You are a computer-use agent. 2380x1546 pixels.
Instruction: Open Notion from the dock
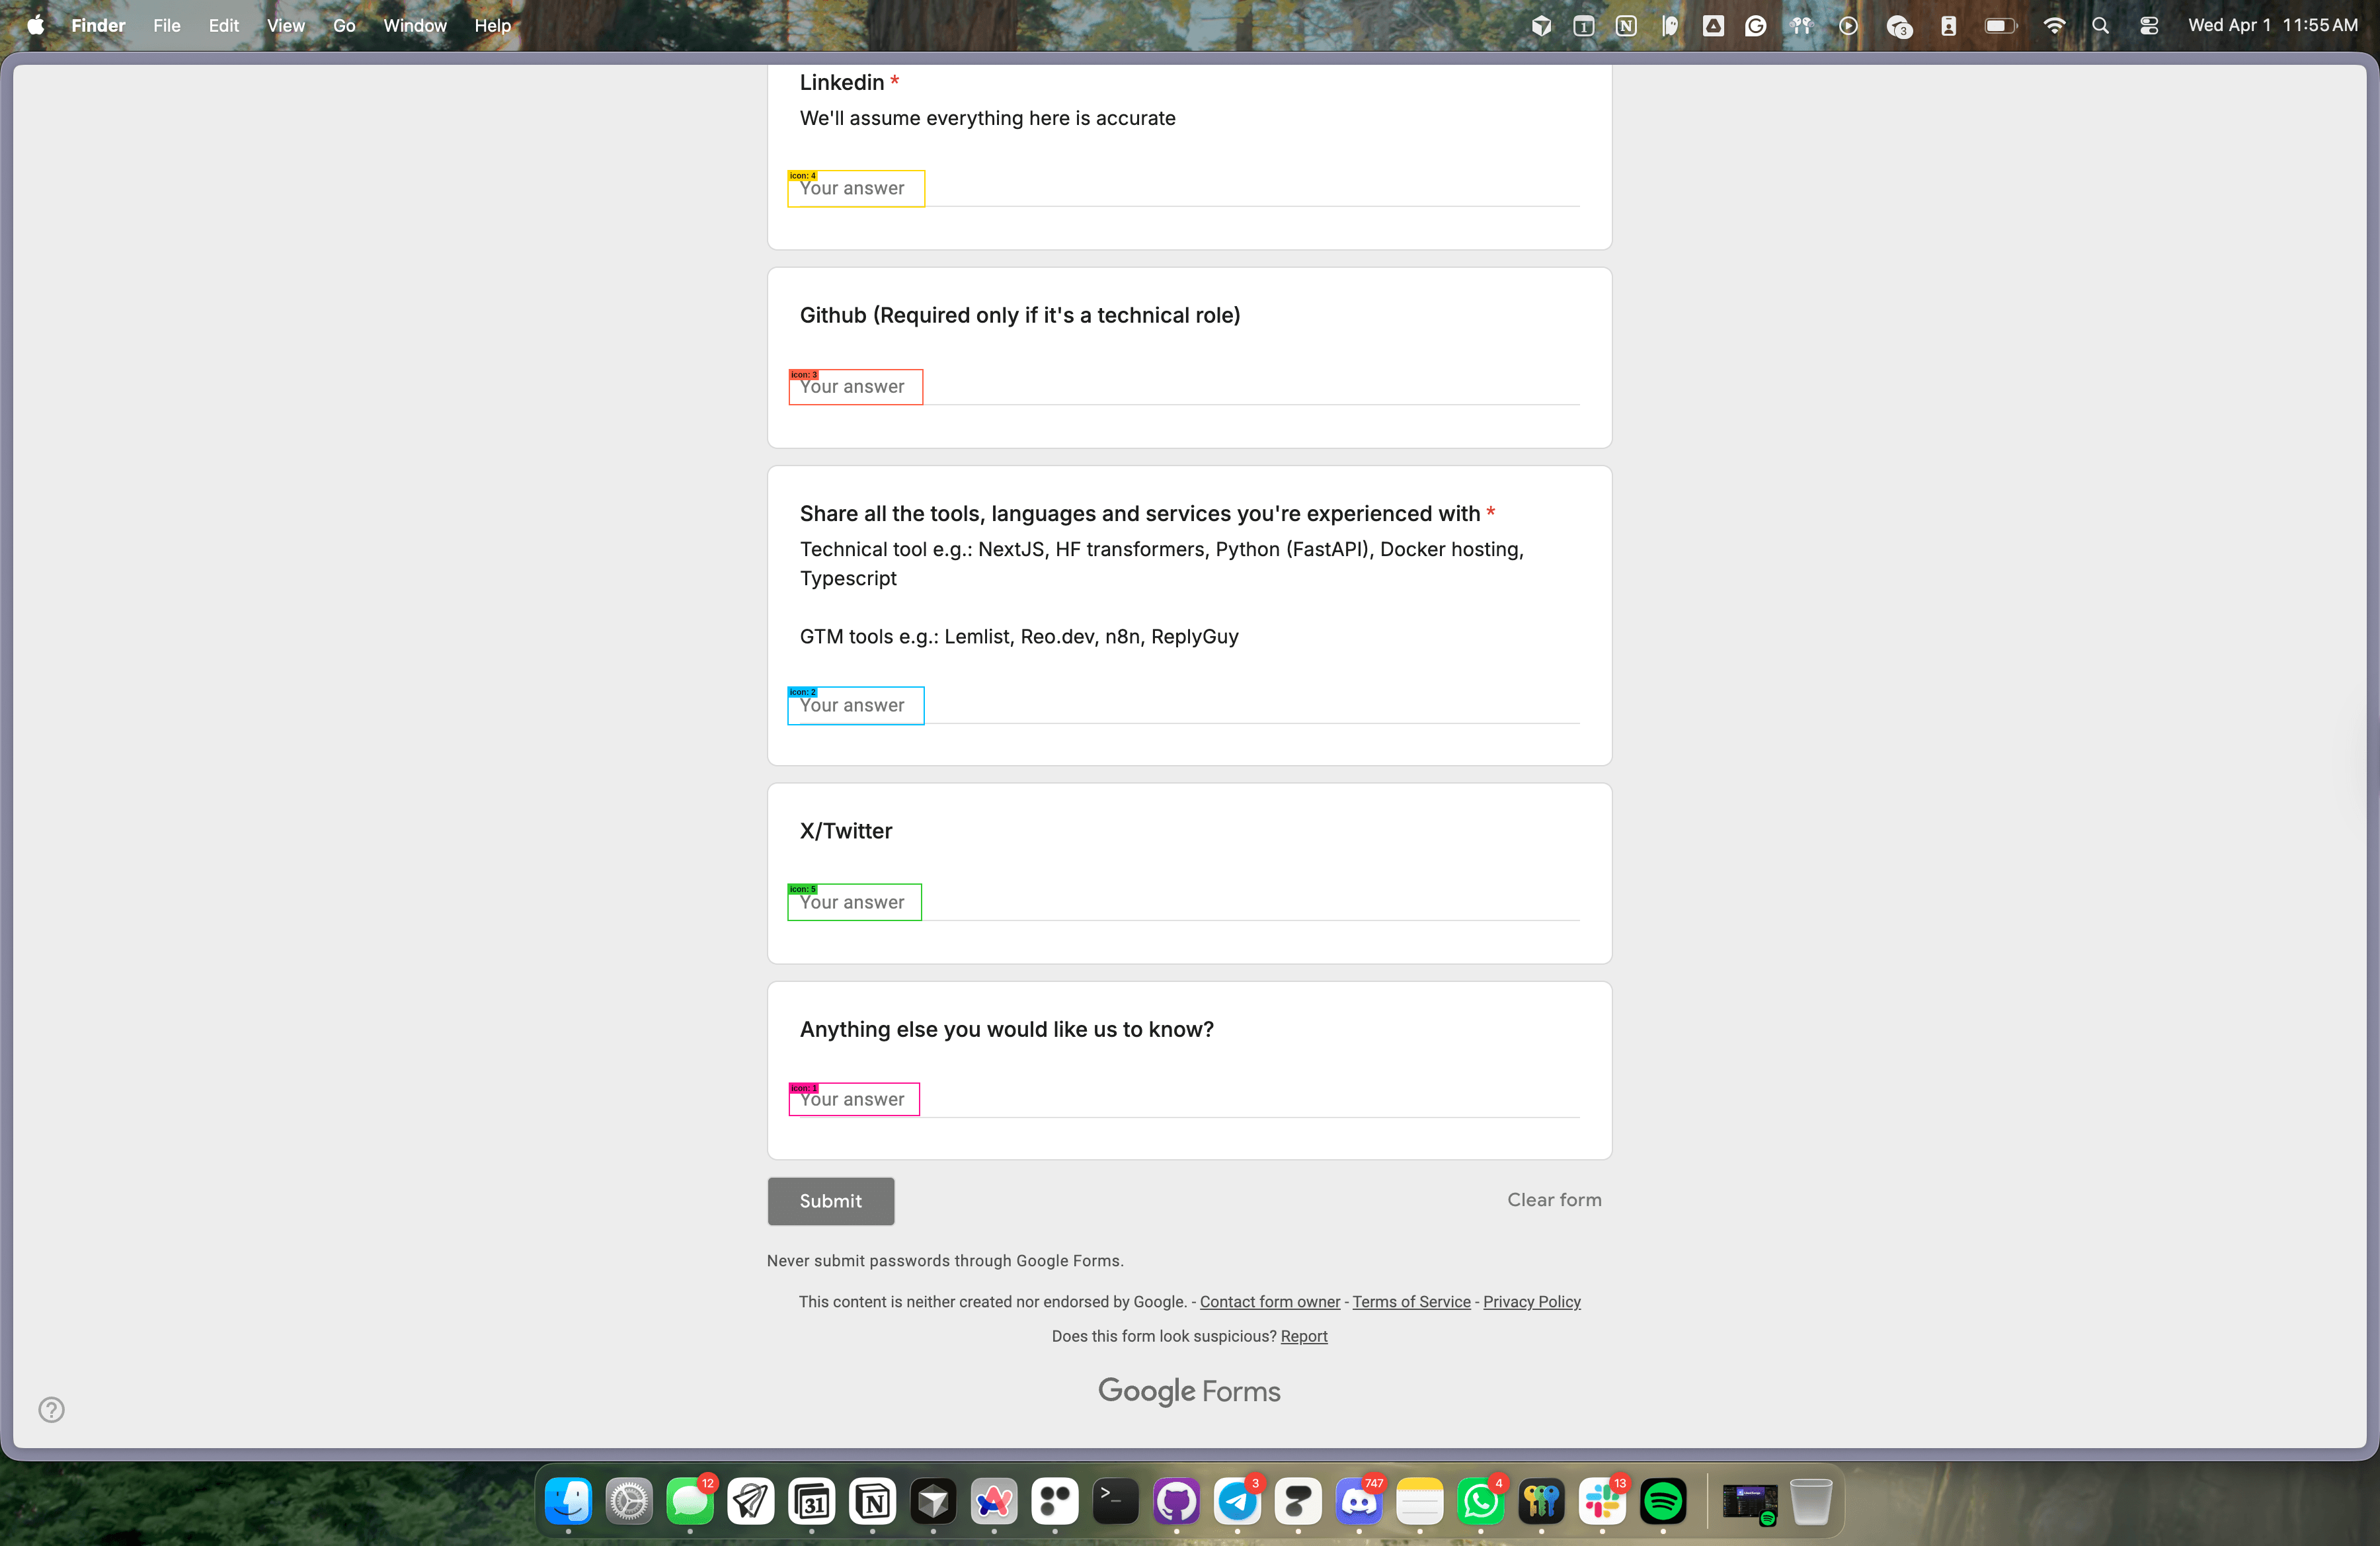pos(872,1501)
